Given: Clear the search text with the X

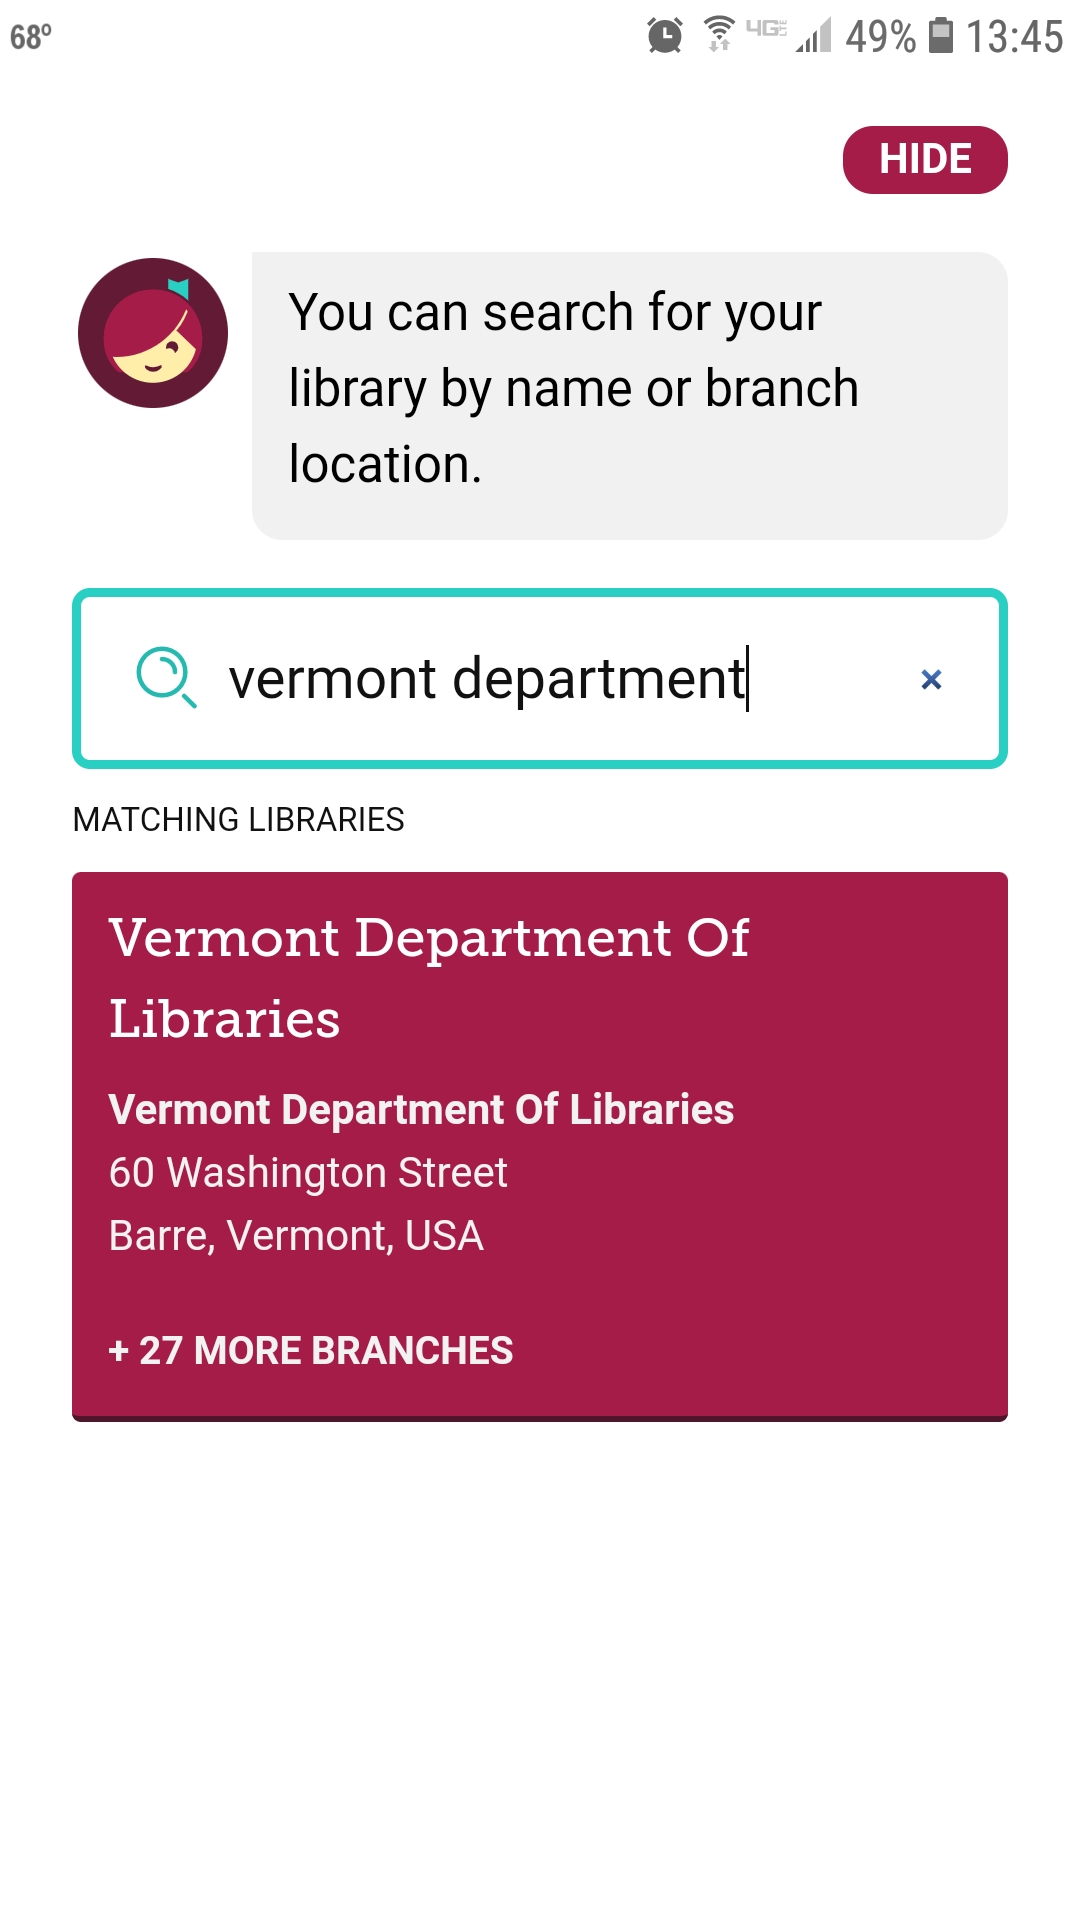Looking at the screenshot, I should click(x=931, y=680).
